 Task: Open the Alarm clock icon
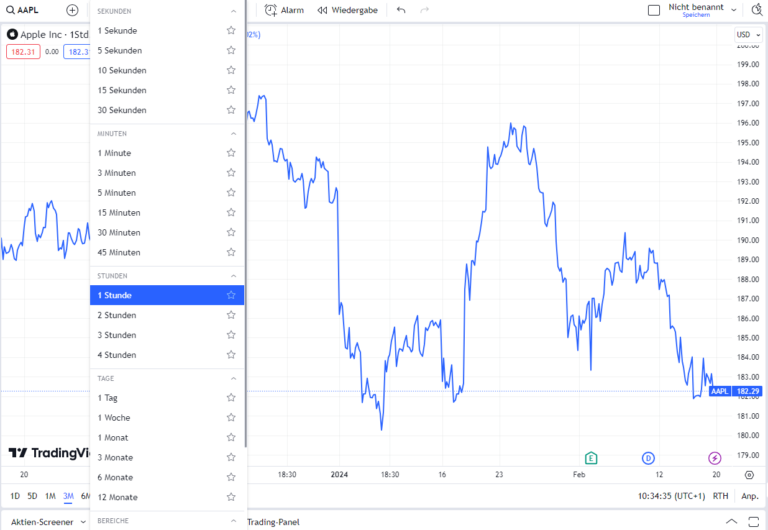pyautogui.click(x=270, y=10)
